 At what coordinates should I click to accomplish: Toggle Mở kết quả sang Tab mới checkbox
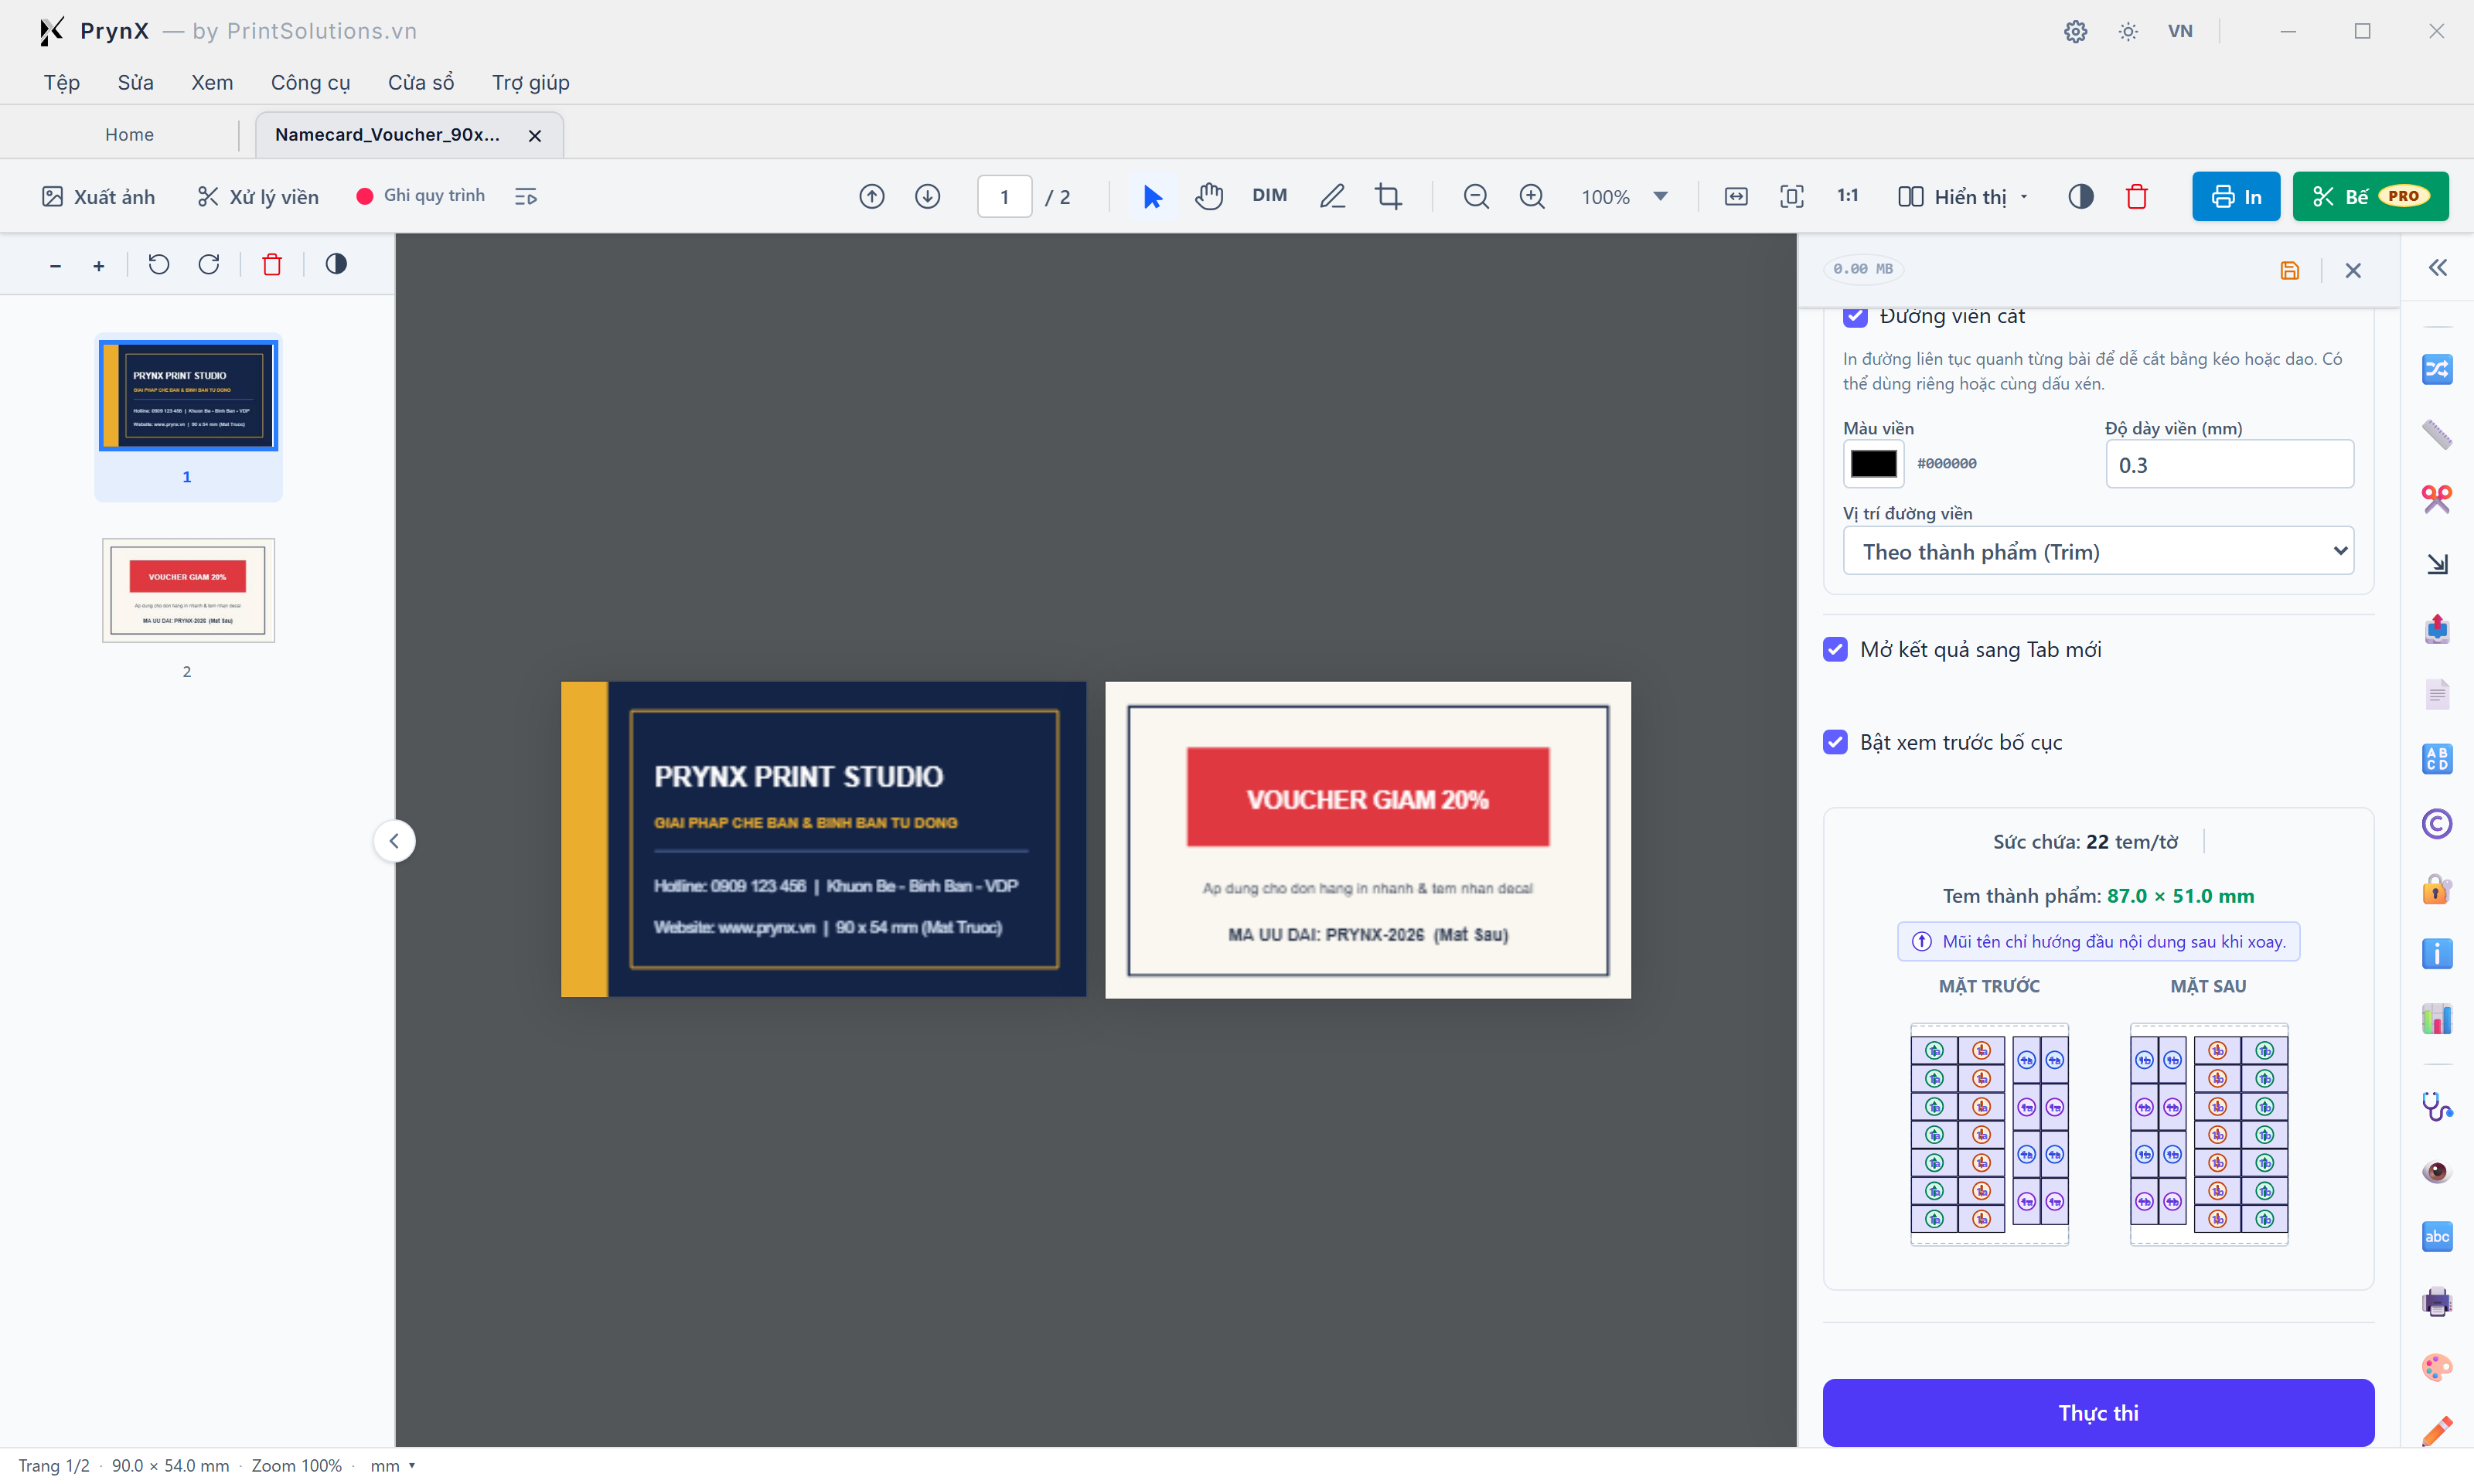[1835, 649]
